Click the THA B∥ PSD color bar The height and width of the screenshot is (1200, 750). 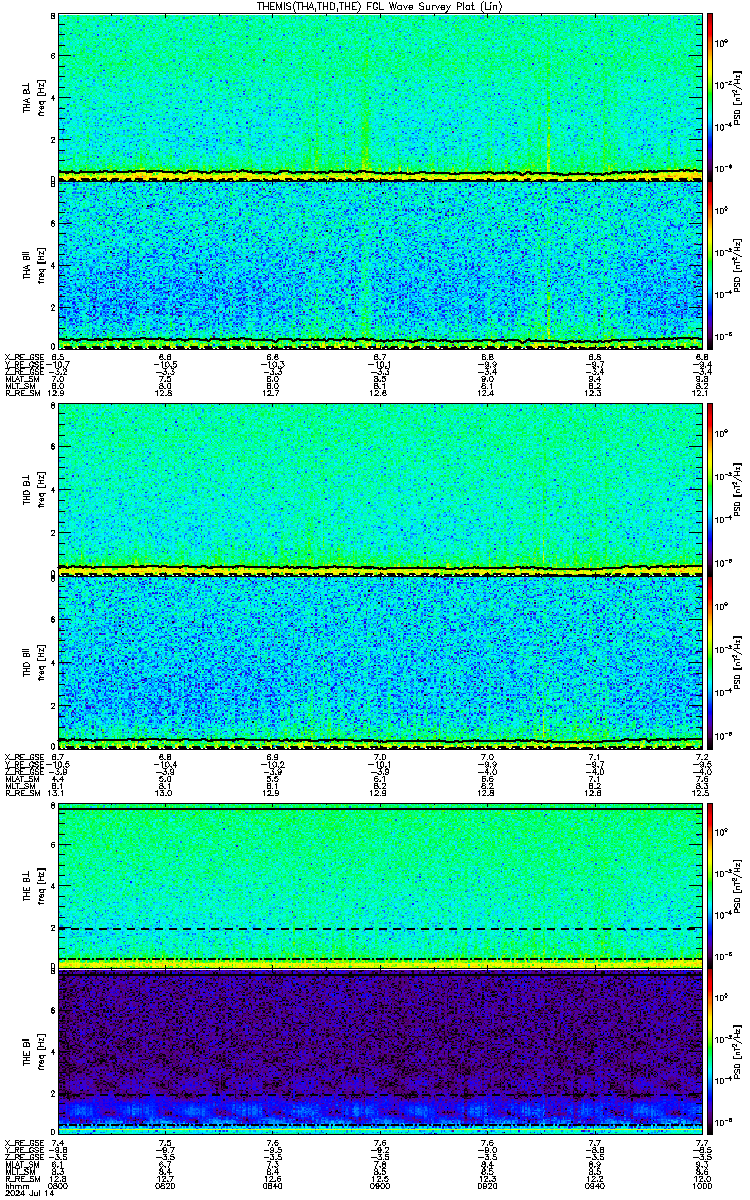pos(710,264)
